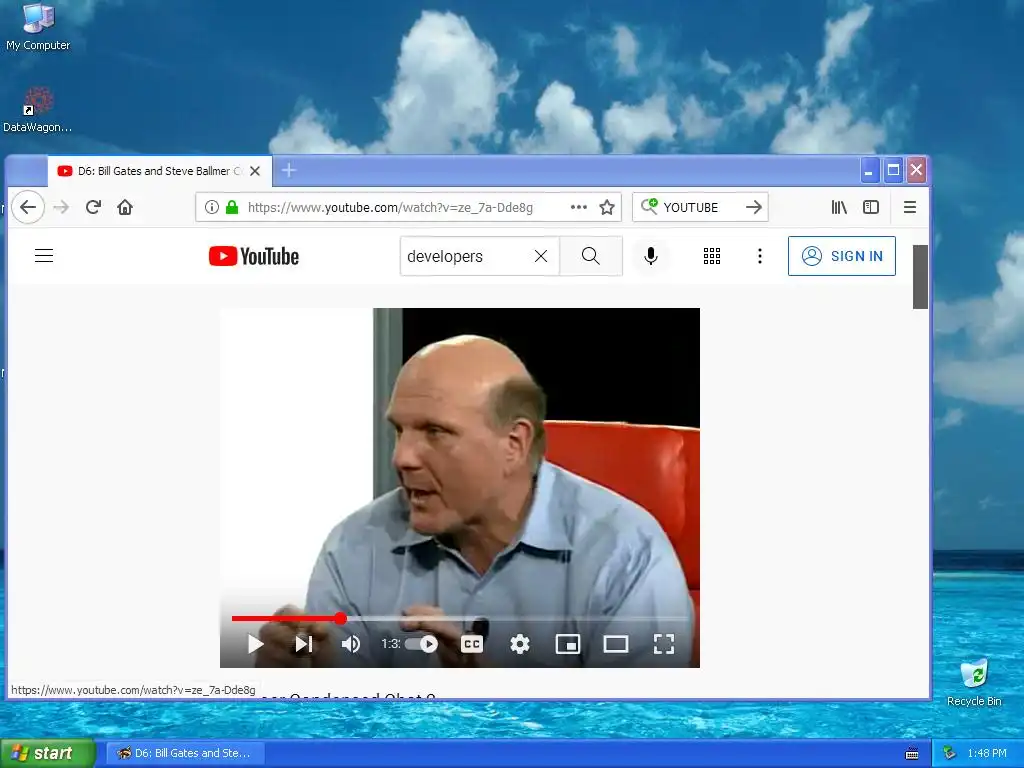The width and height of the screenshot is (1024, 768).
Task: Minimize the browser window
Action: [869, 171]
